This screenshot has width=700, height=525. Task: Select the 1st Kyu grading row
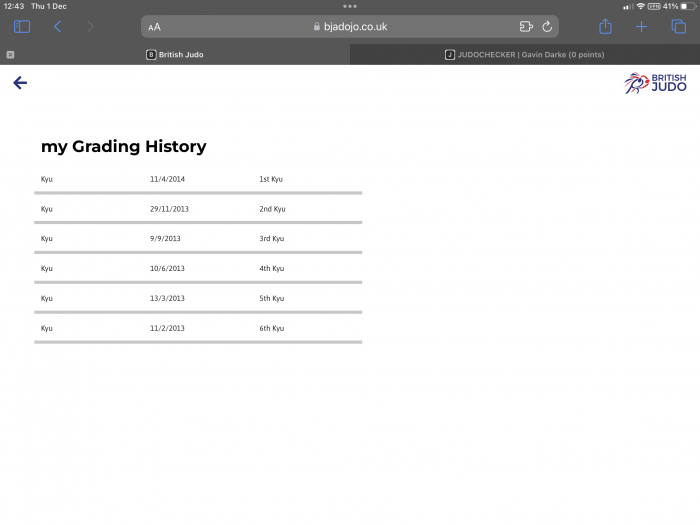point(198,179)
